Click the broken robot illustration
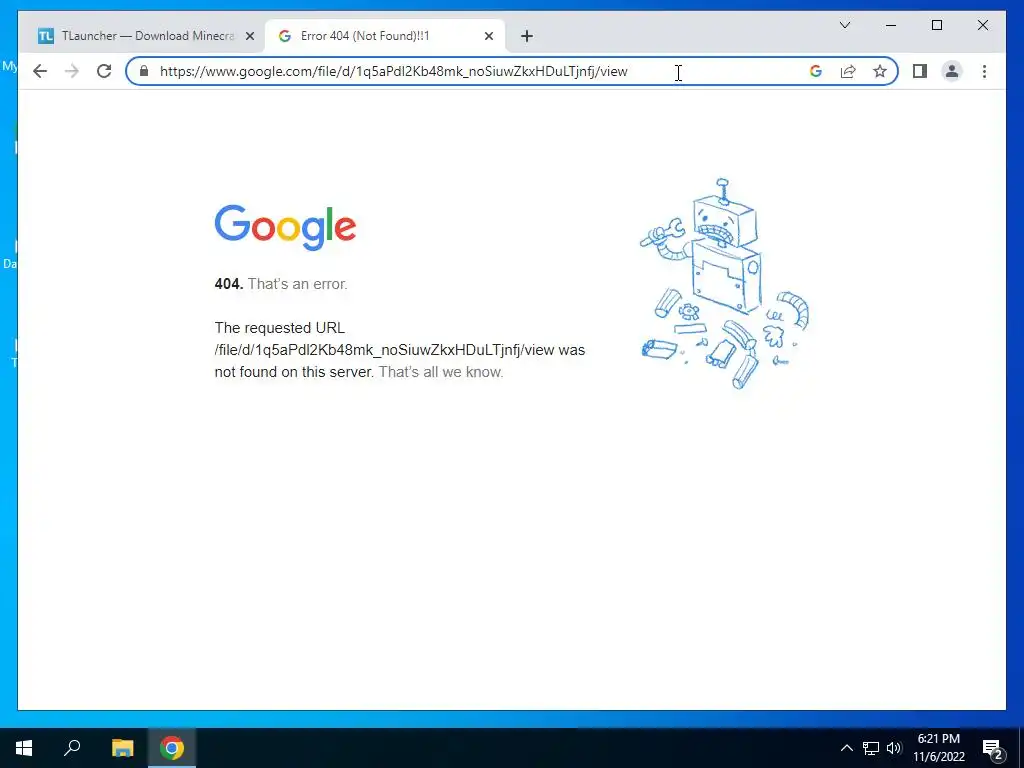Screen dimensions: 1024x768 coord(724,283)
